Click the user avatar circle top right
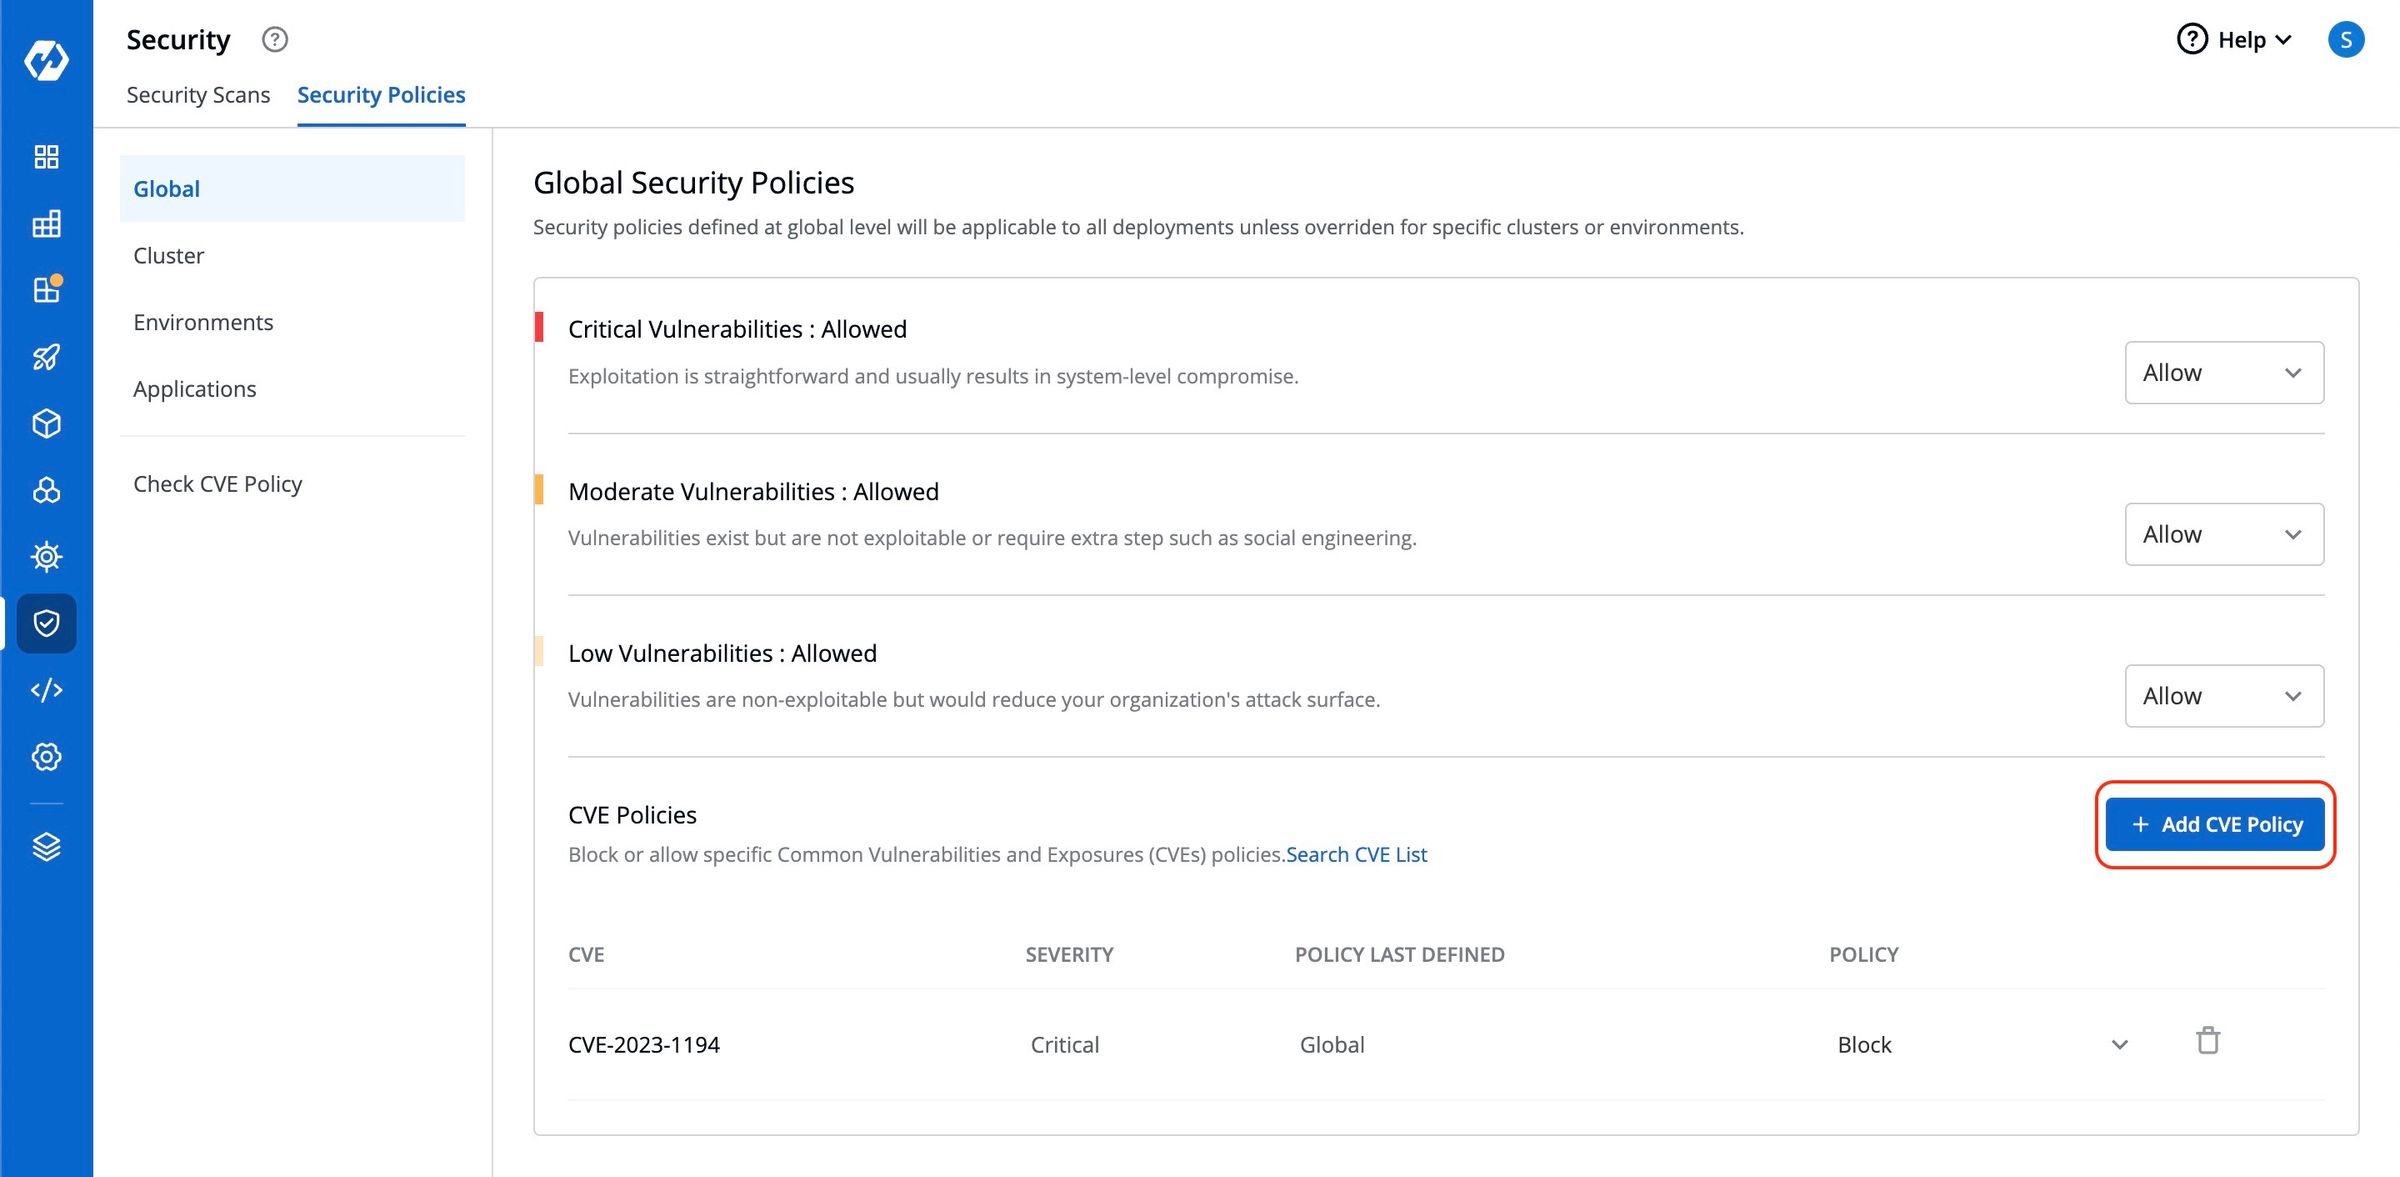 (2348, 40)
